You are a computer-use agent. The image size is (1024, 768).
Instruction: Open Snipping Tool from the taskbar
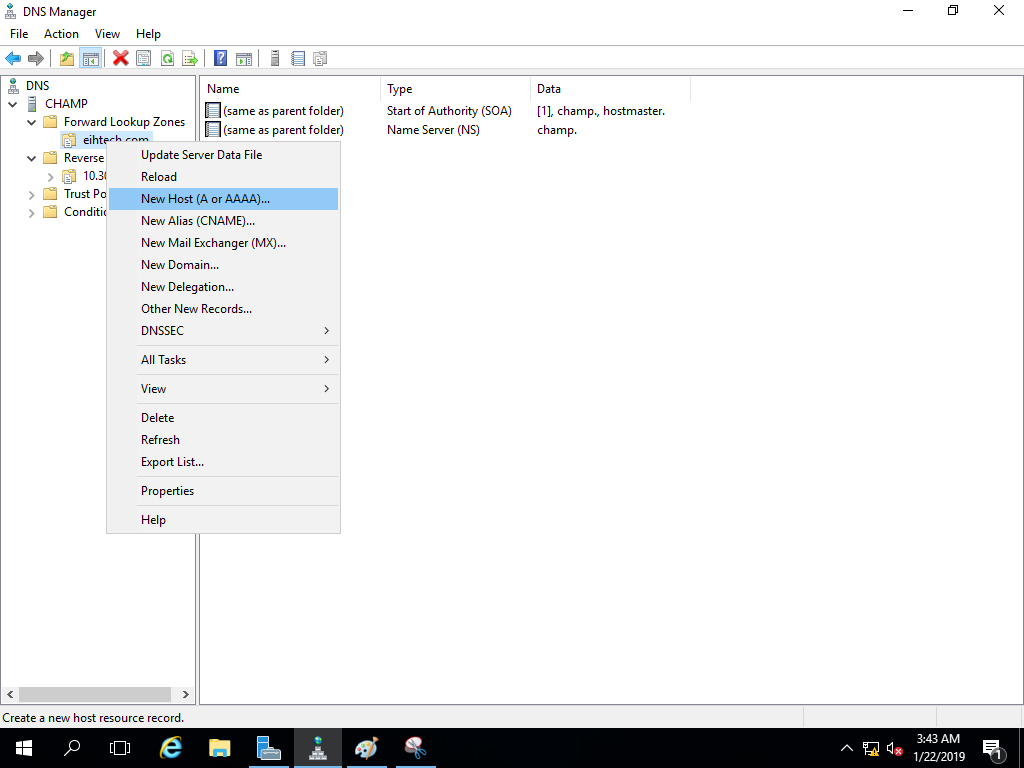pyautogui.click(x=415, y=748)
